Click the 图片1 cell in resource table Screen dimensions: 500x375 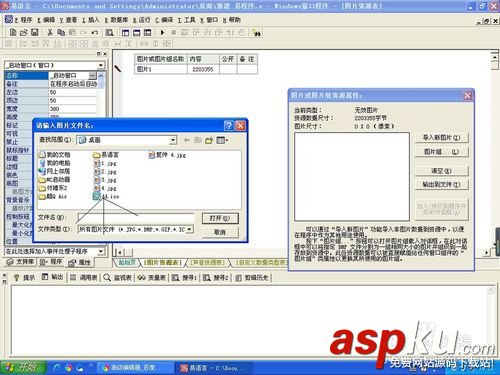coord(161,69)
